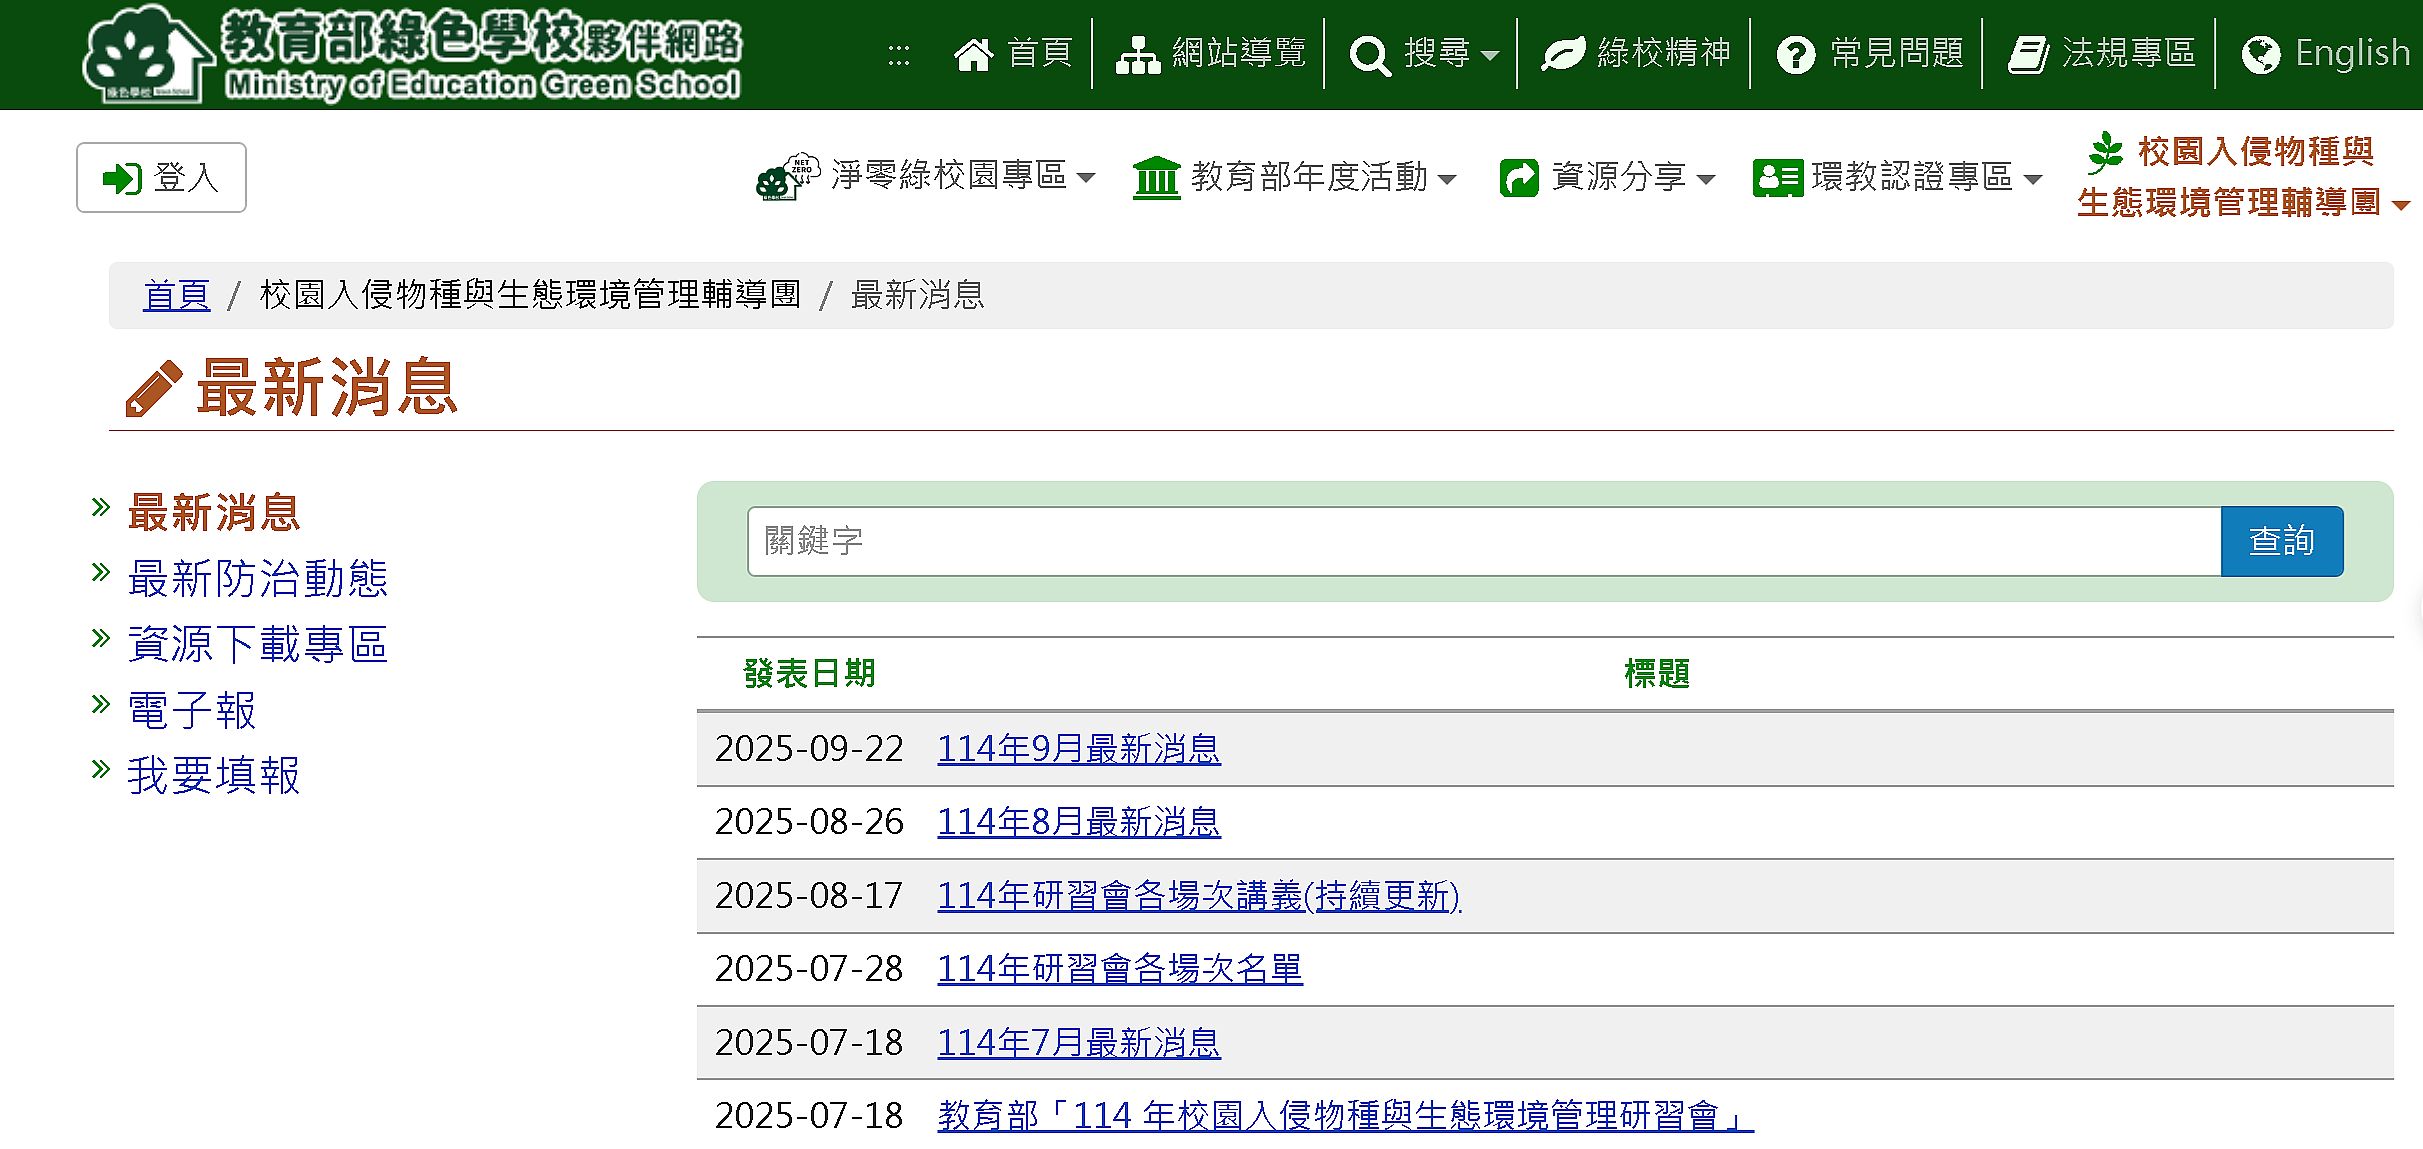The image size is (2423, 1149).
Task: Click the question mark icon 常見問題
Action: [1796, 54]
